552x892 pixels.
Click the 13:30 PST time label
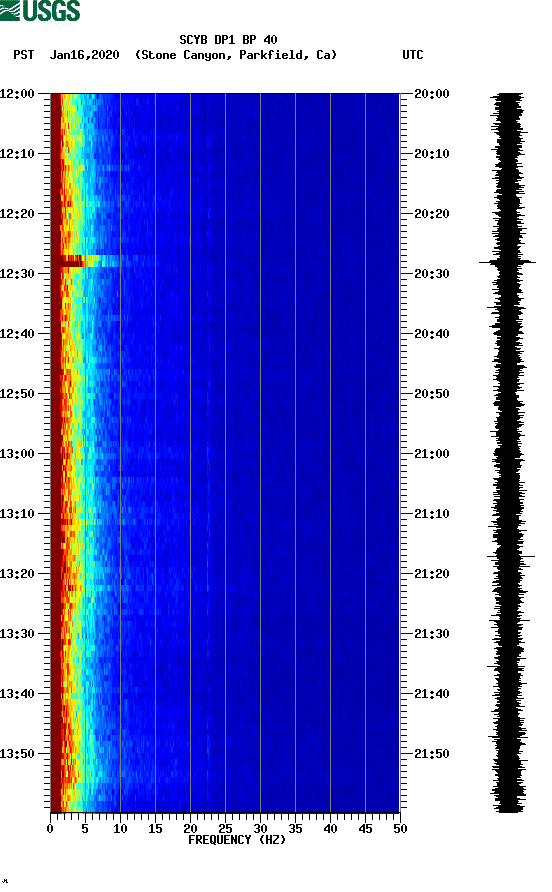17,634
